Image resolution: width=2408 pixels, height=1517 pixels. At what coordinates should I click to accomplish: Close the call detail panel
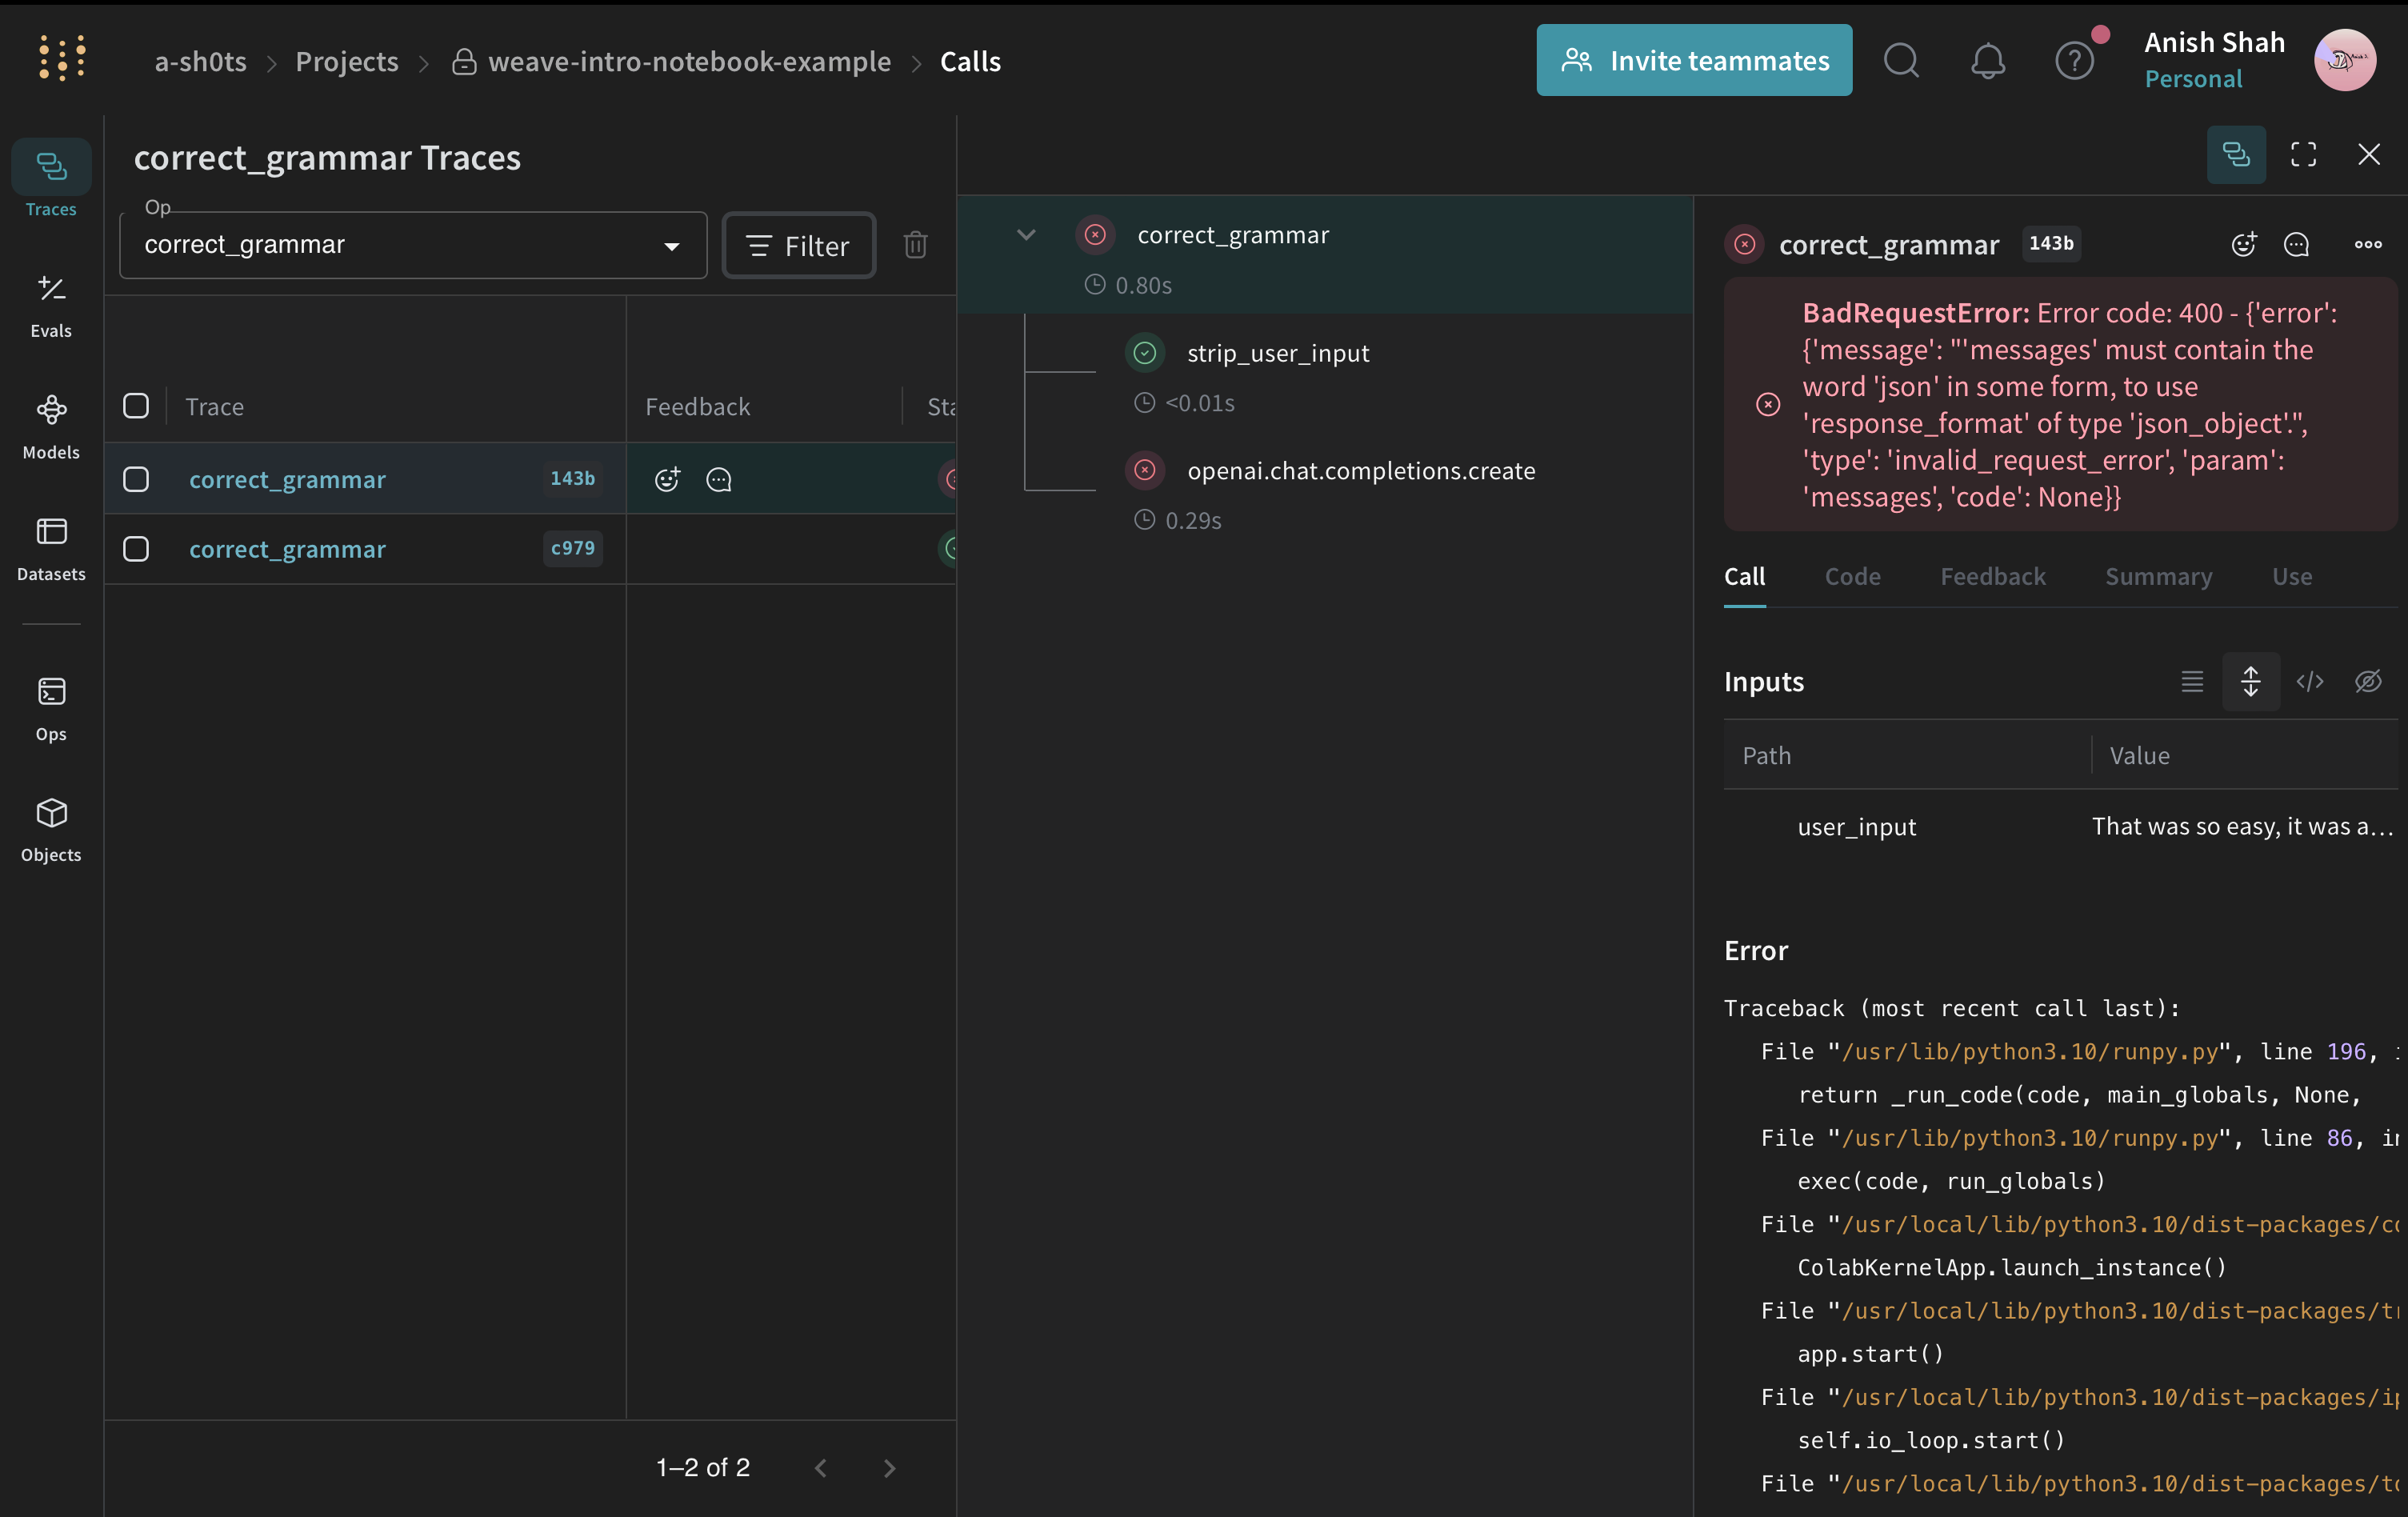point(2369,154)
